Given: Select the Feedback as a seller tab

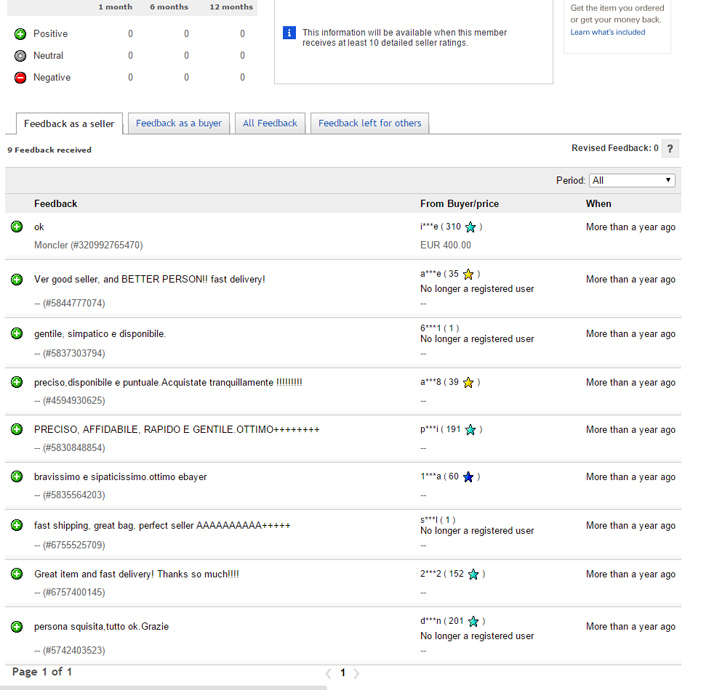Looking at the screenshot, I should pyautogui.click(x=69, y=124).
